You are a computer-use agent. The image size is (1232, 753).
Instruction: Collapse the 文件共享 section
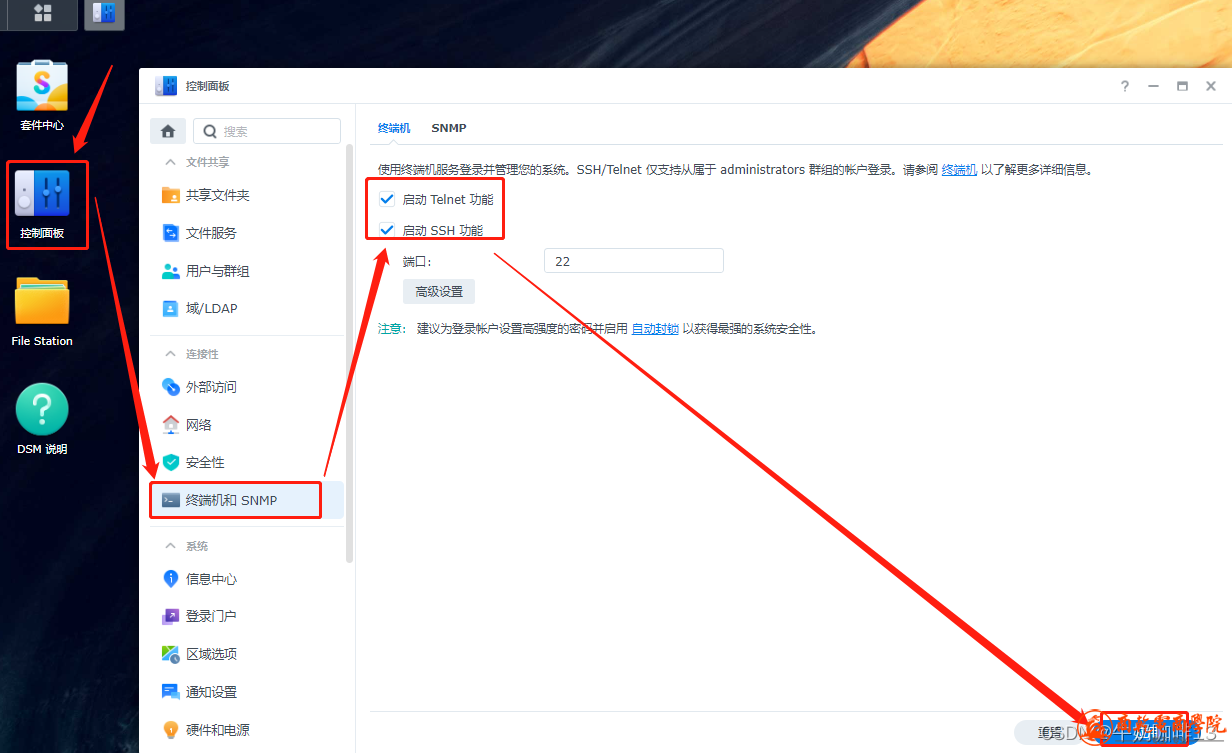click(x=168, y=162)
